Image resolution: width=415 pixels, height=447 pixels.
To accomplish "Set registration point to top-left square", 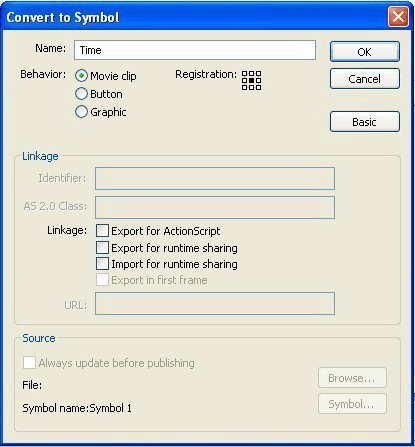I will click(x=244, y=73).
